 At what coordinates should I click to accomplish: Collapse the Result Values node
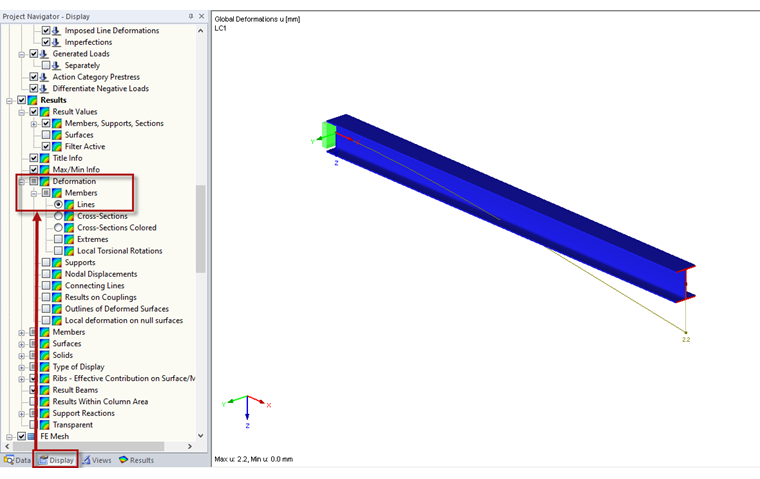tap(22, 112)
